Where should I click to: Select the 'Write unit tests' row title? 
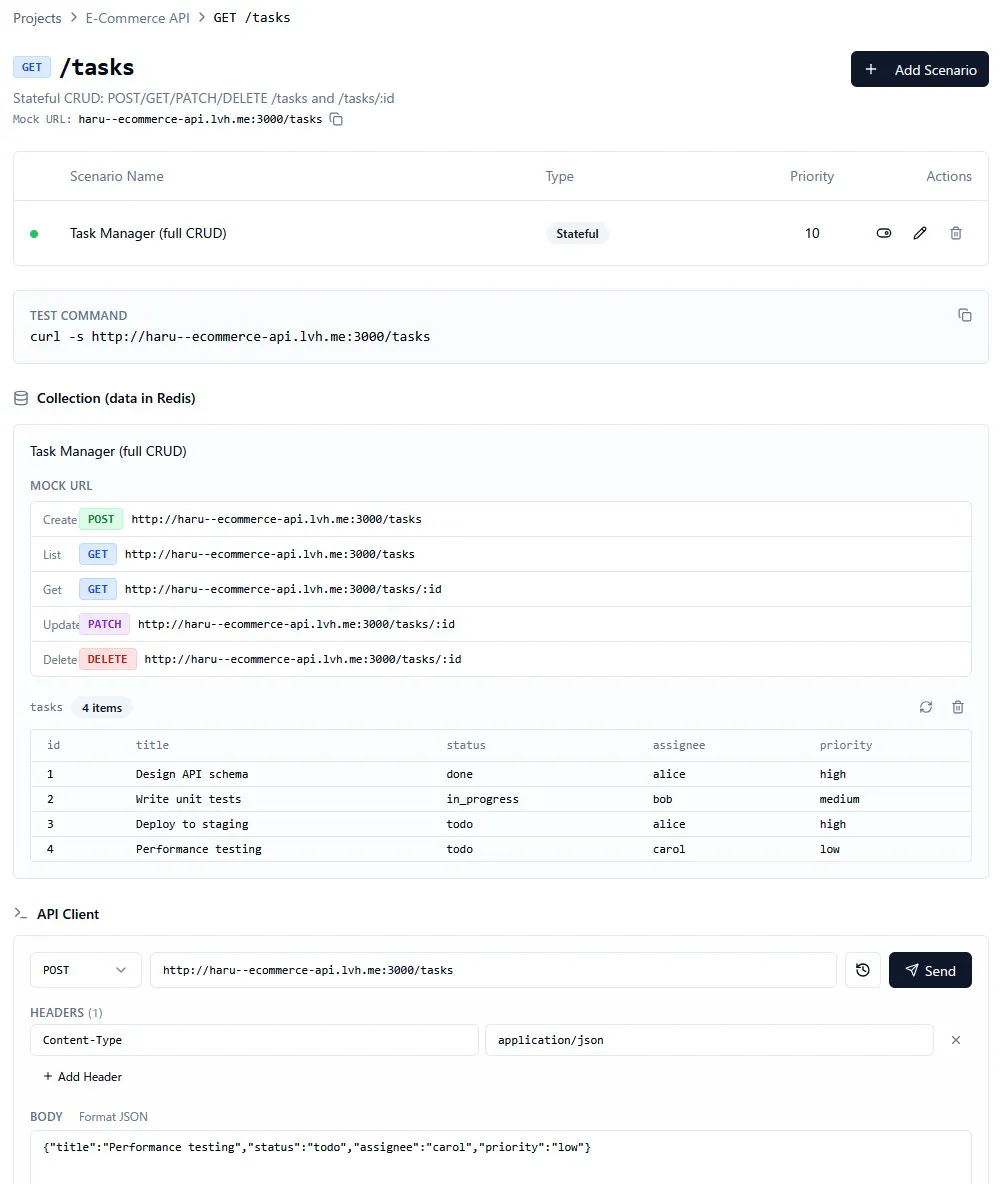tap(188, 799)
